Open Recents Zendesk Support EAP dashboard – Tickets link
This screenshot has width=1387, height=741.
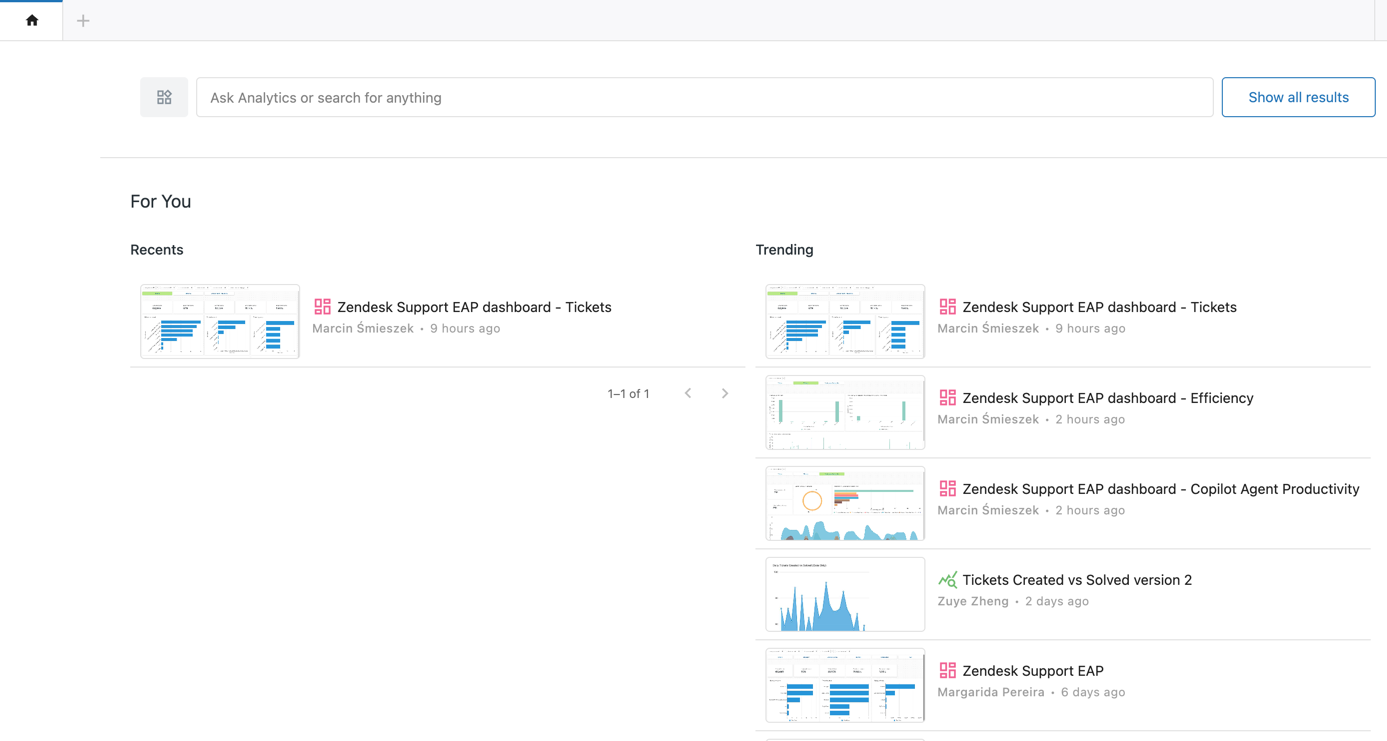(474, 307)
